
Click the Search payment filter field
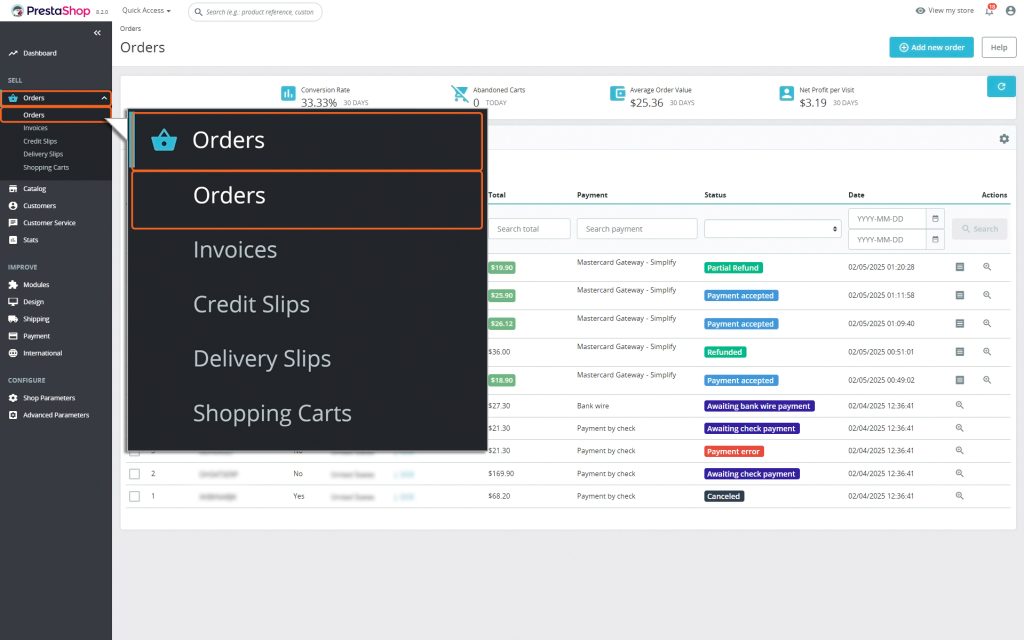click(x=637, y=229)
